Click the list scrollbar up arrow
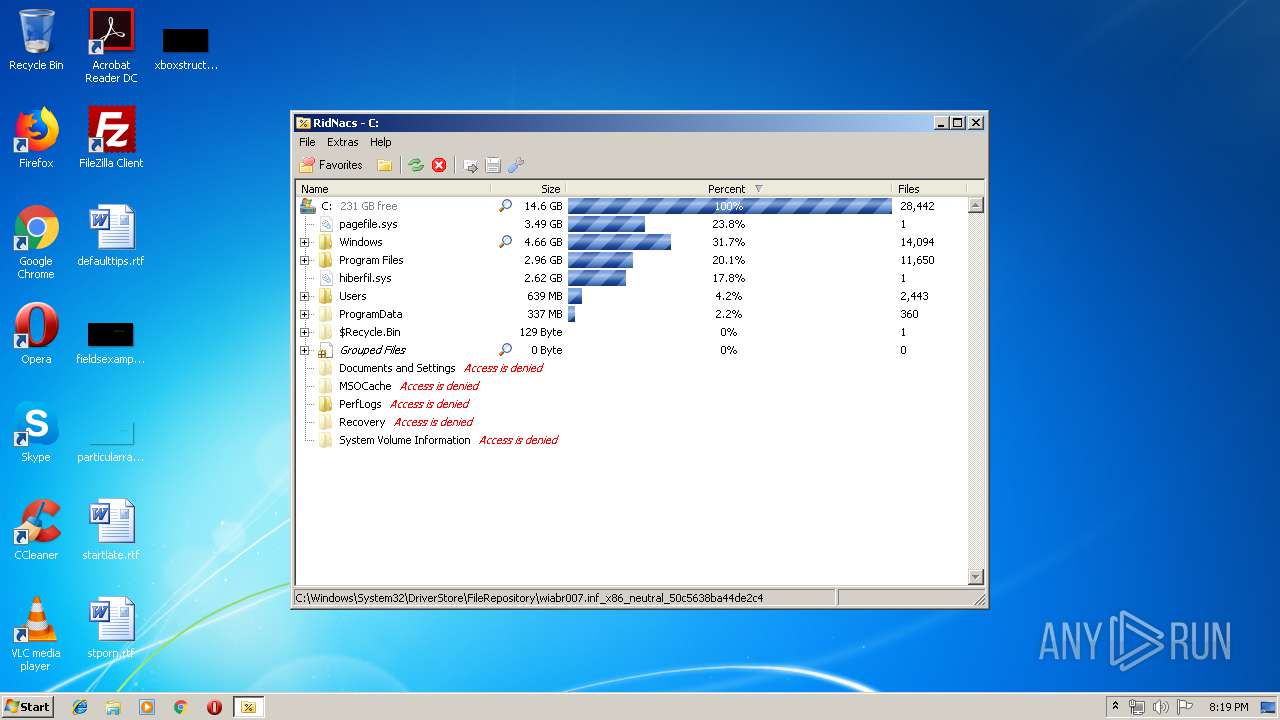Screen dimensions: 1280x720 pyautogui.click(x=976, y=205)
